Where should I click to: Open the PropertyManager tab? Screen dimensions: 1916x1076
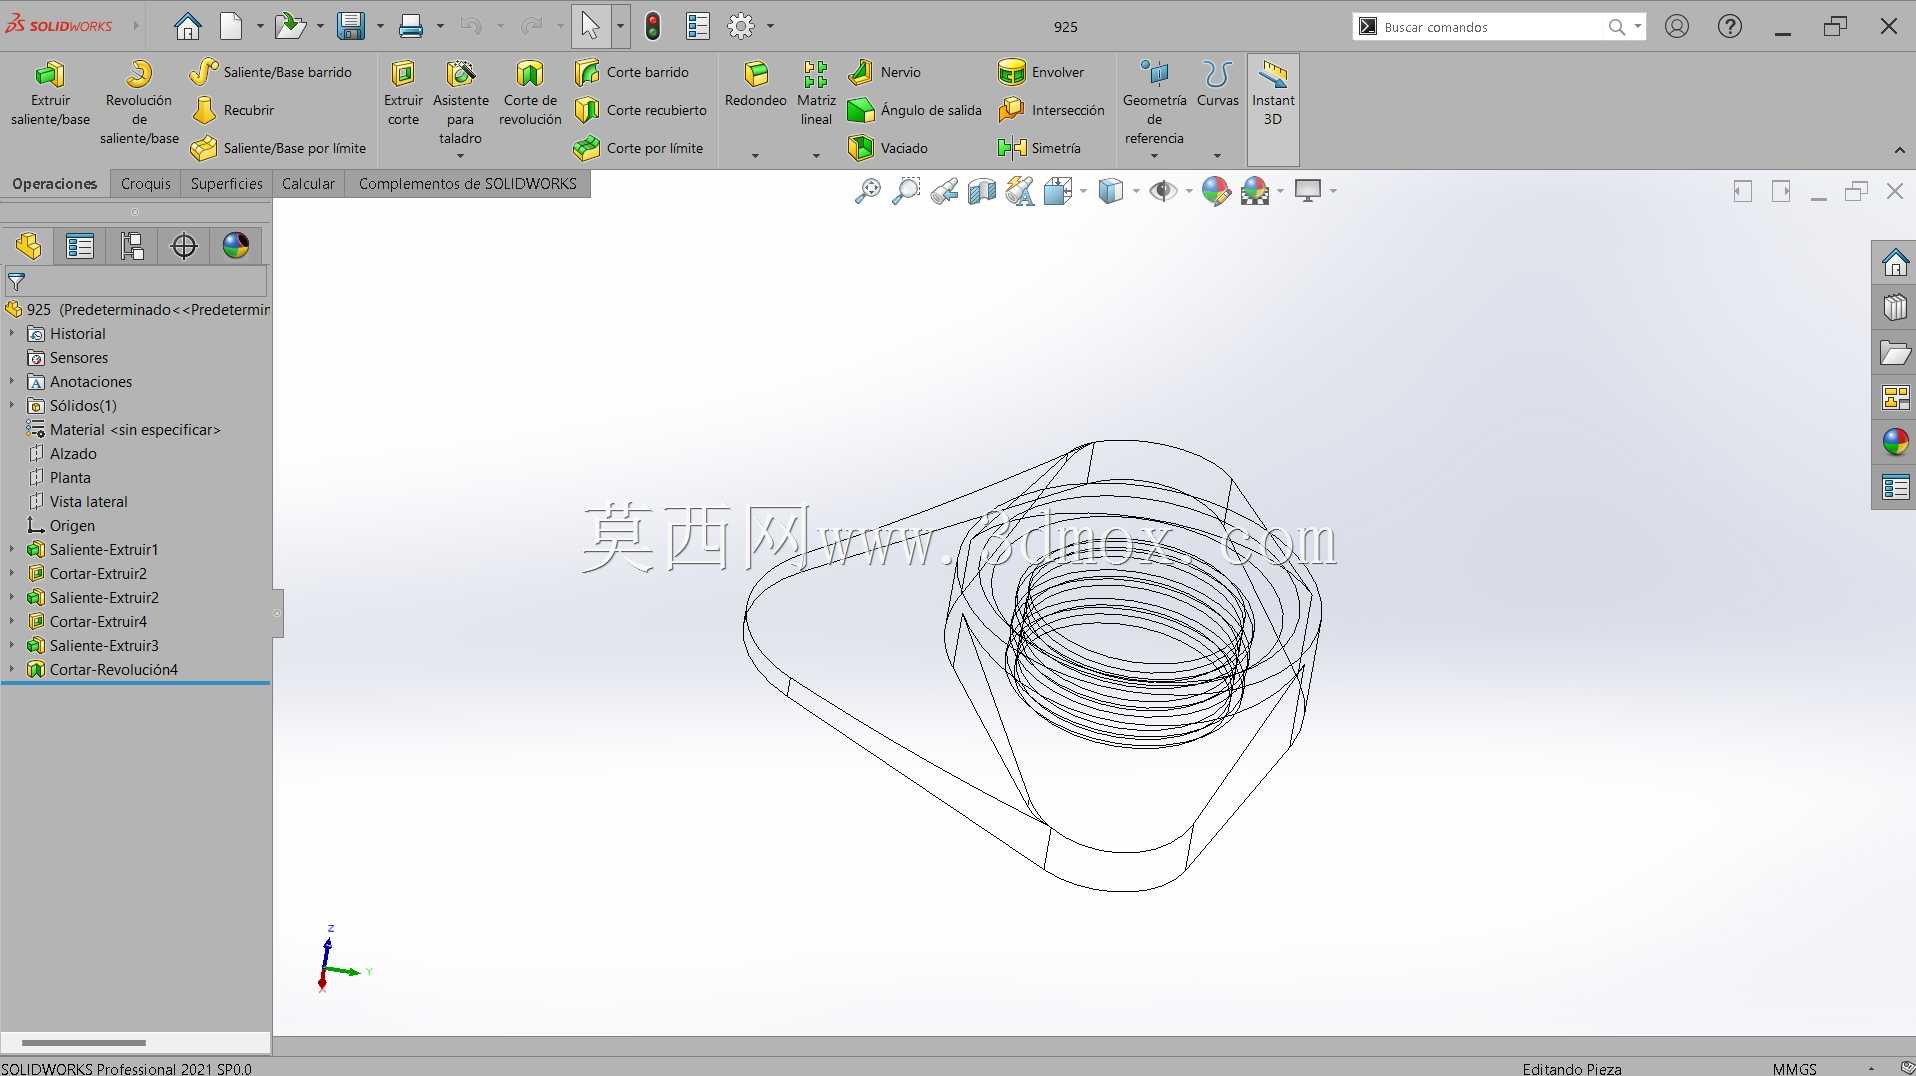80,246
